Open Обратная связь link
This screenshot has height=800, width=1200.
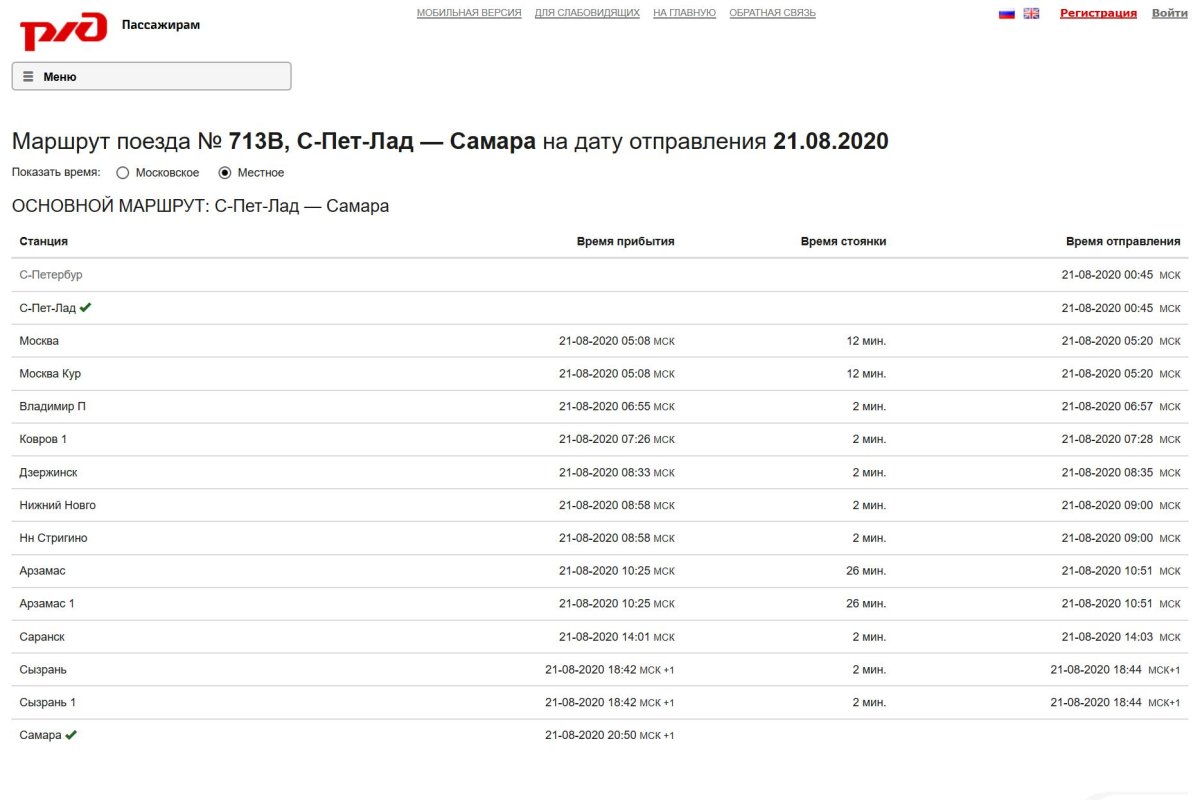point(772,13)
